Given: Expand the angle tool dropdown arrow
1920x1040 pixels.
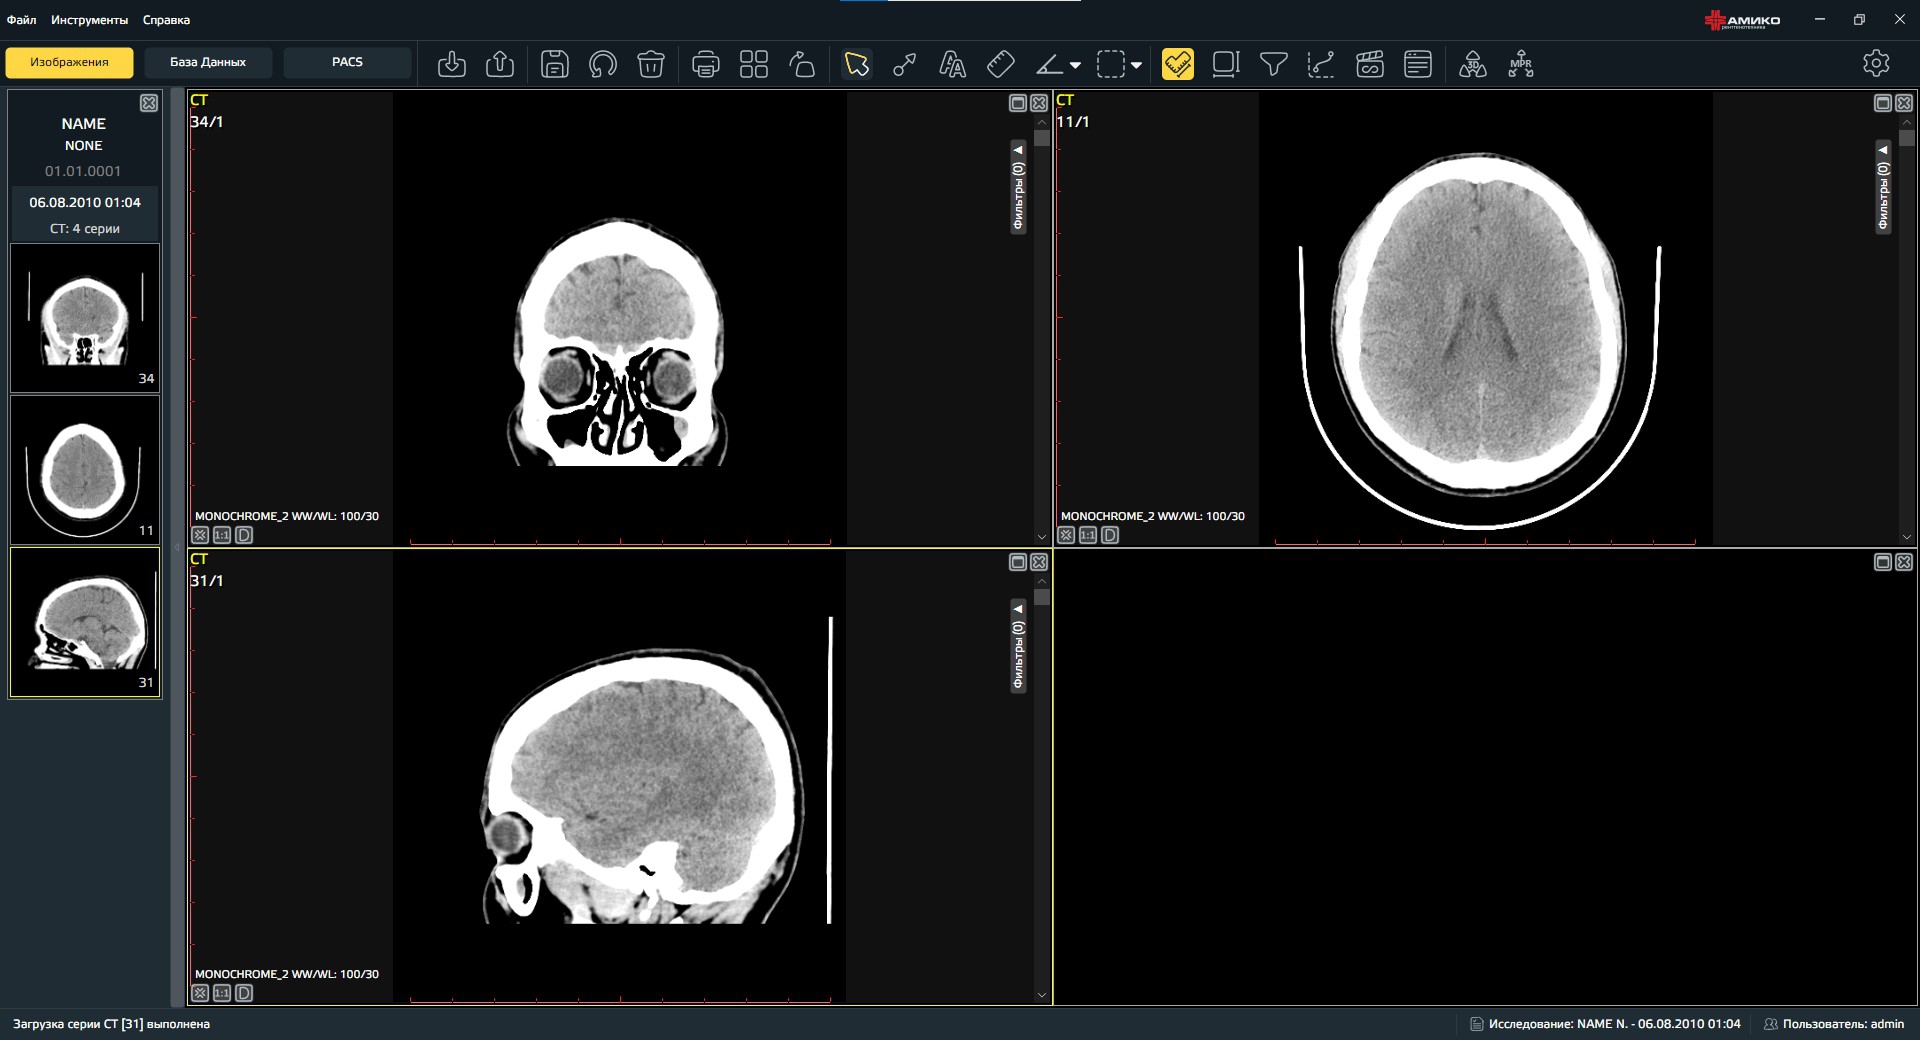Looking at the screenshot, I should 1075,65.
